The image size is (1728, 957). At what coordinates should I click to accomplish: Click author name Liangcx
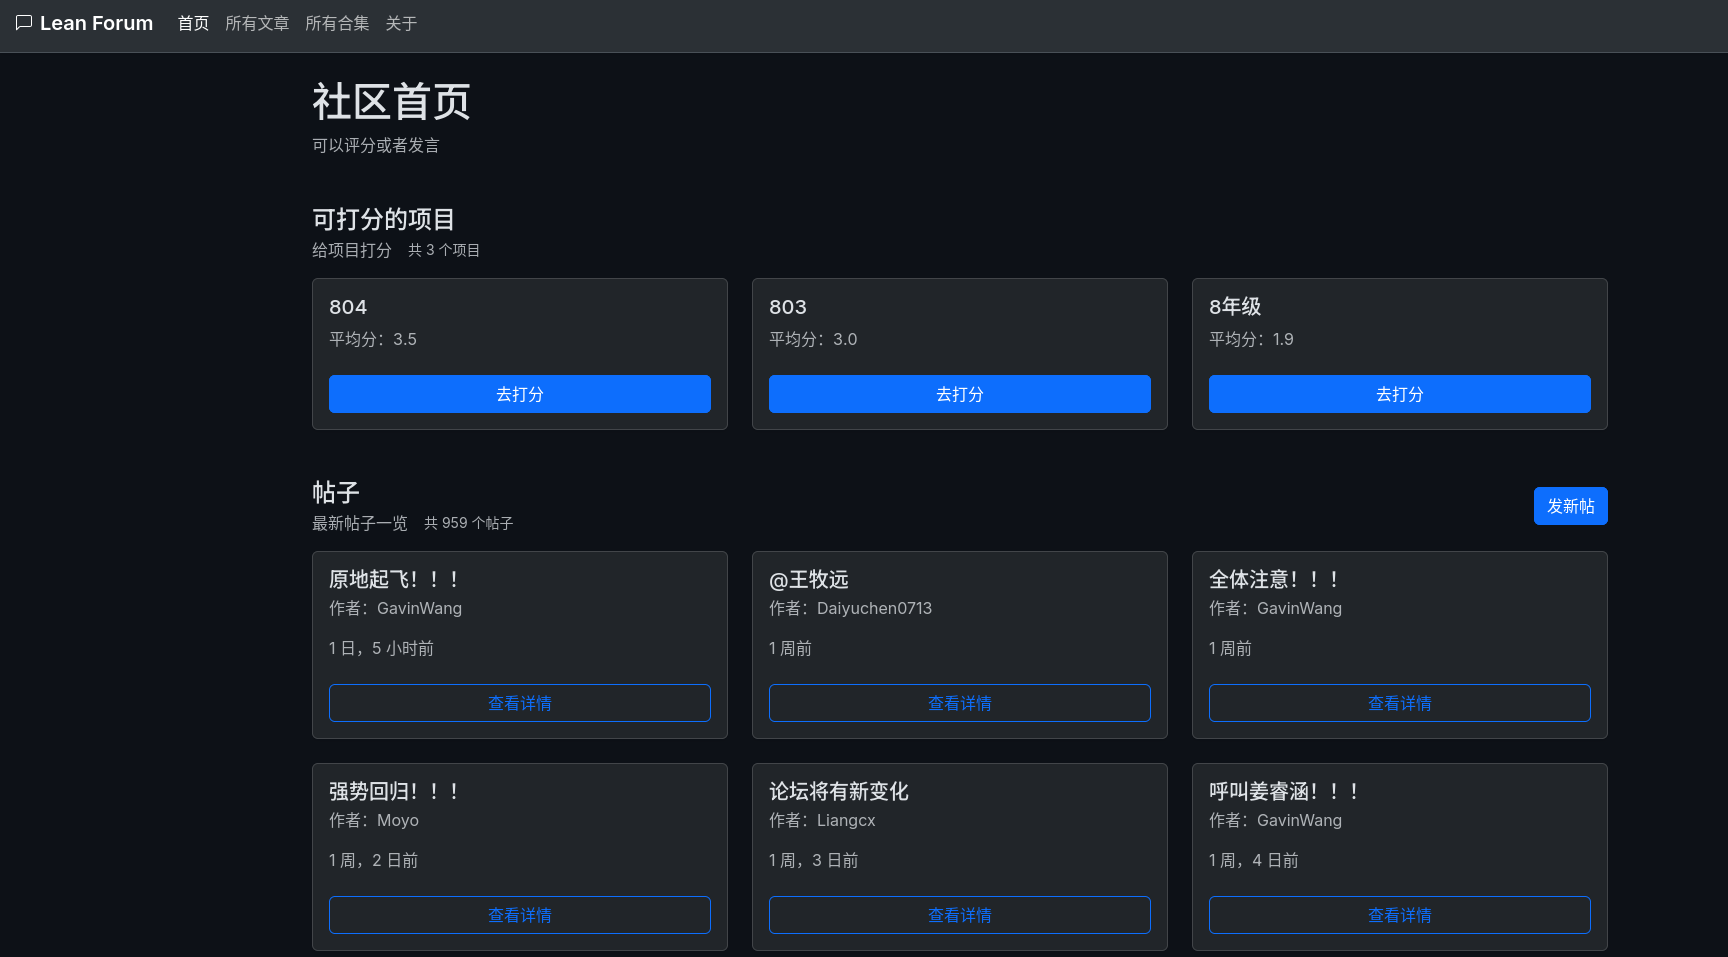click(x=846, y=820)
